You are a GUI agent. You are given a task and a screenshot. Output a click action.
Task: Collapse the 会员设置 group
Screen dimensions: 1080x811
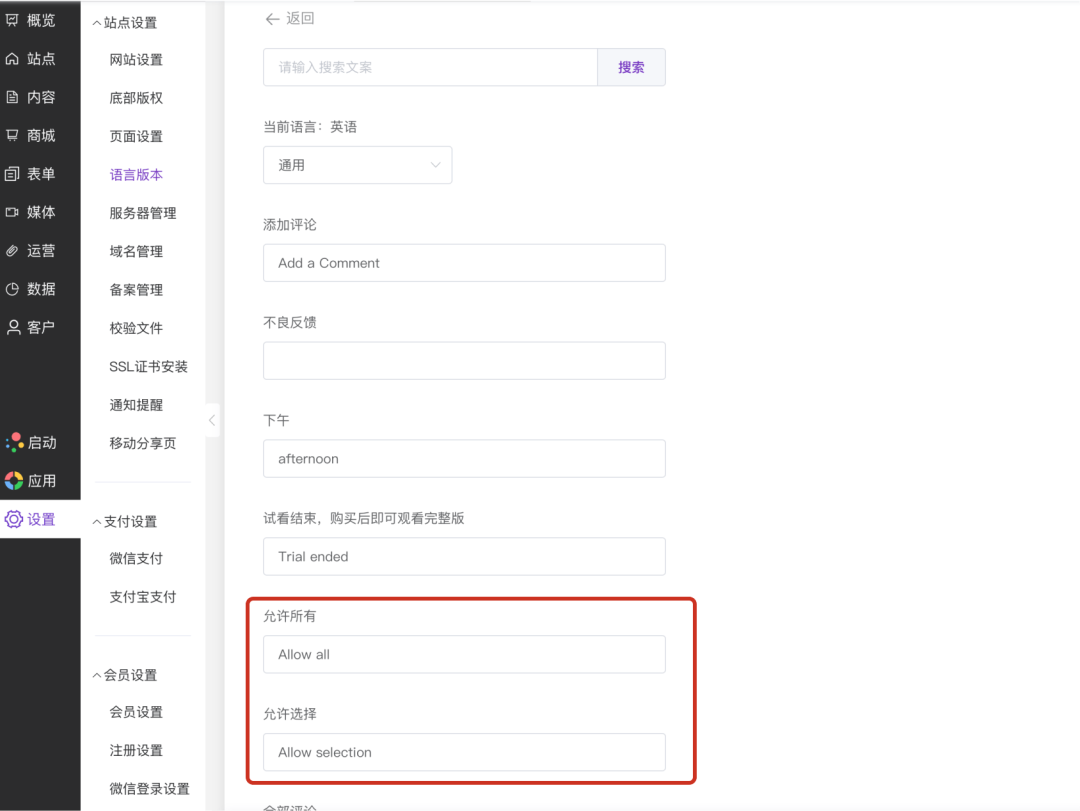coord(97,676)
